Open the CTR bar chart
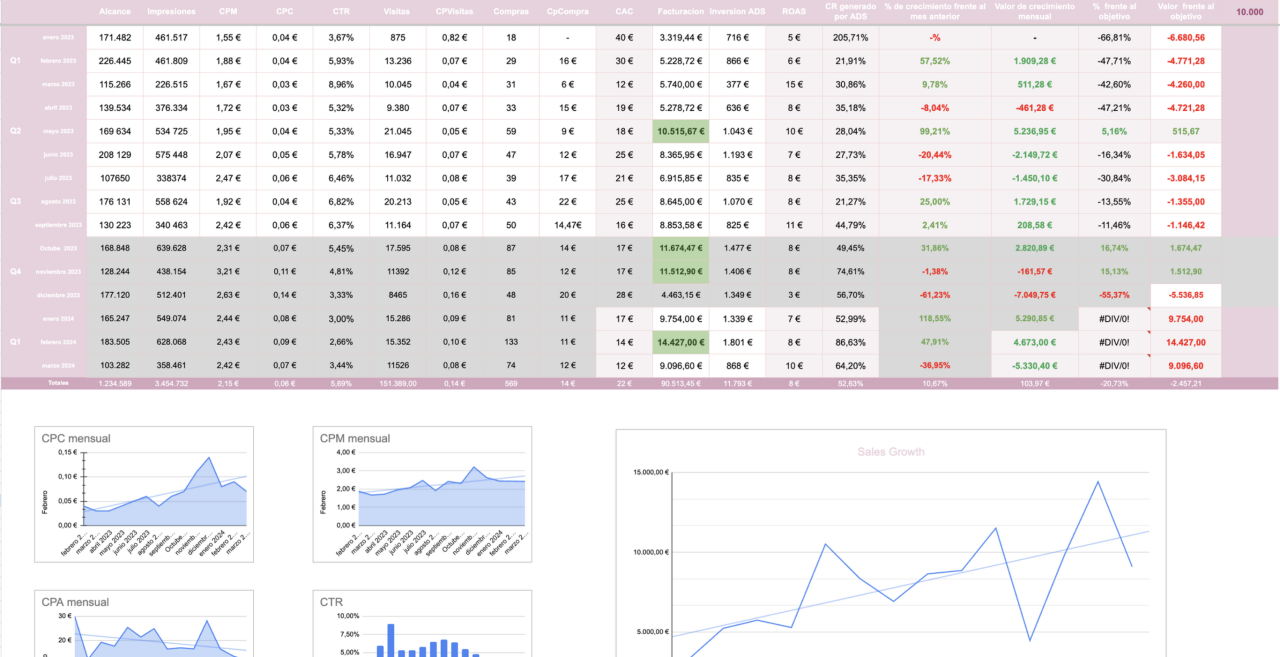The image size is (1280, 657). click(422, 625)
